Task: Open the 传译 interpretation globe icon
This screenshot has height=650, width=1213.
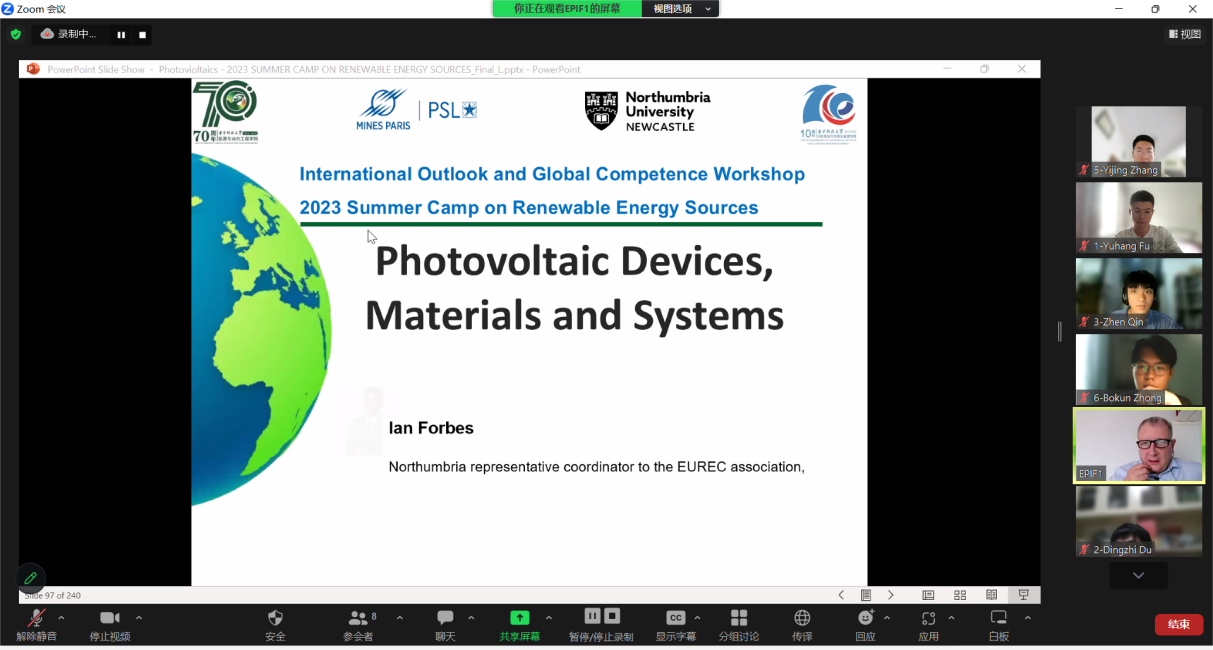Action: coord(802,619)
